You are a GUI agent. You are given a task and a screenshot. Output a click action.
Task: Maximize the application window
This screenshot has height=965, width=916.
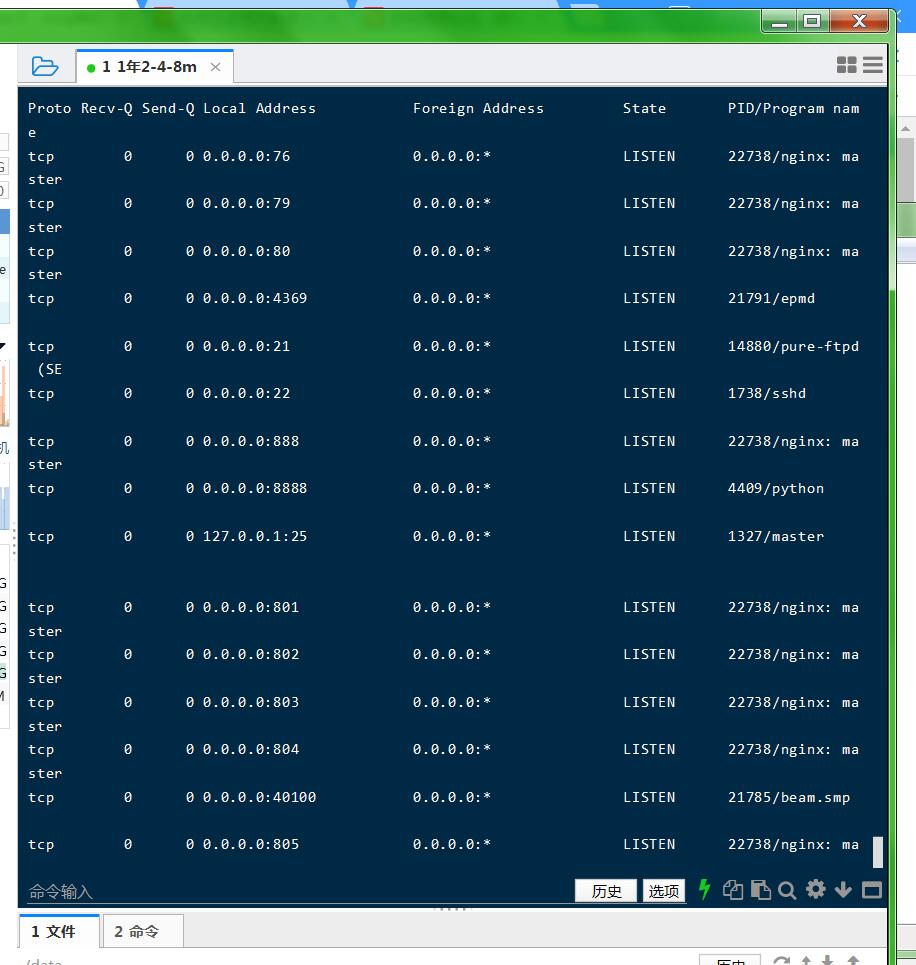point(812,21)
